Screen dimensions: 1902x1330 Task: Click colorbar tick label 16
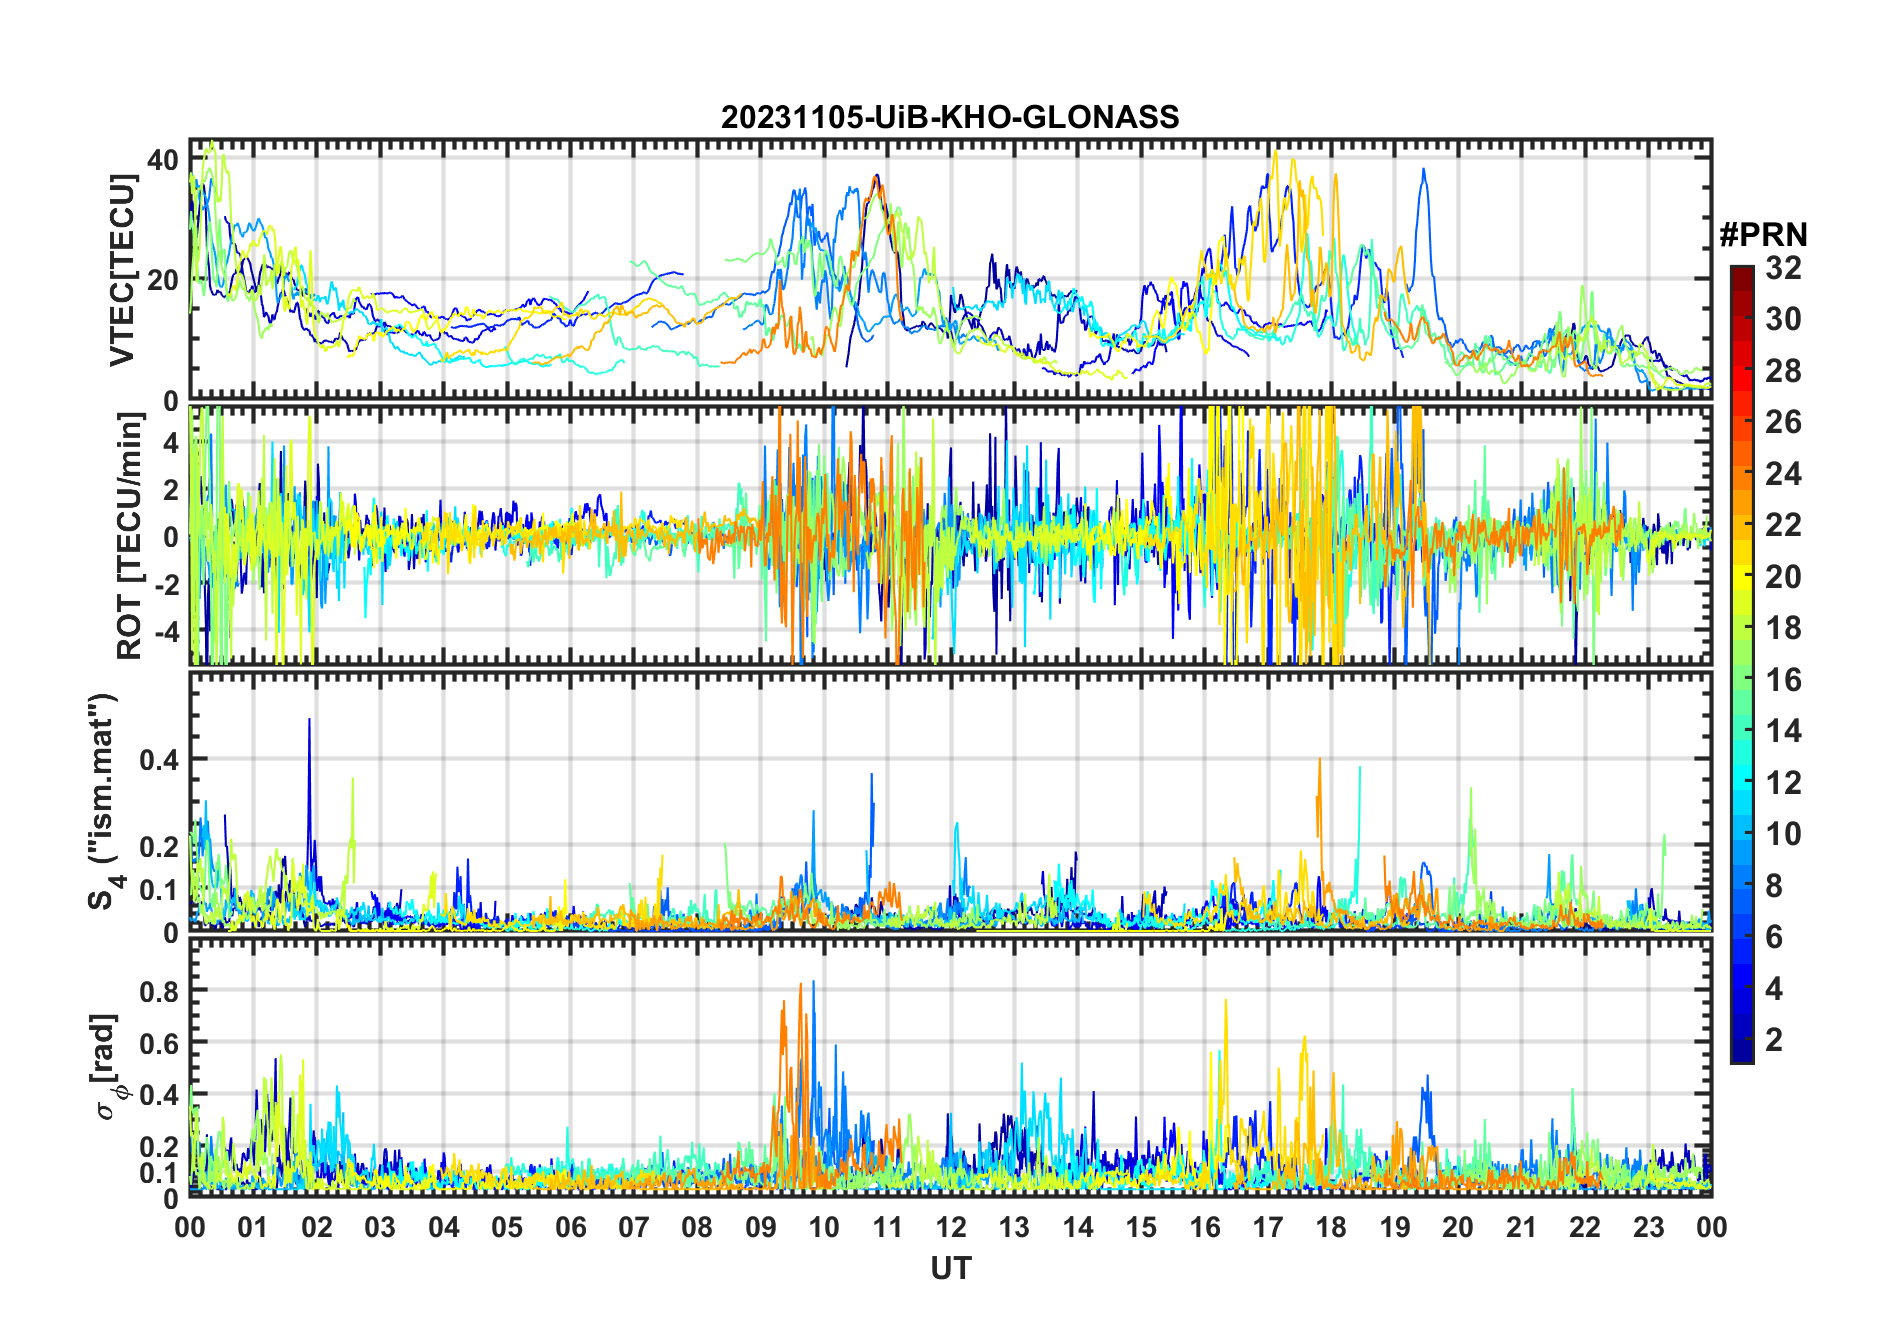click(x=1783, y=680)
